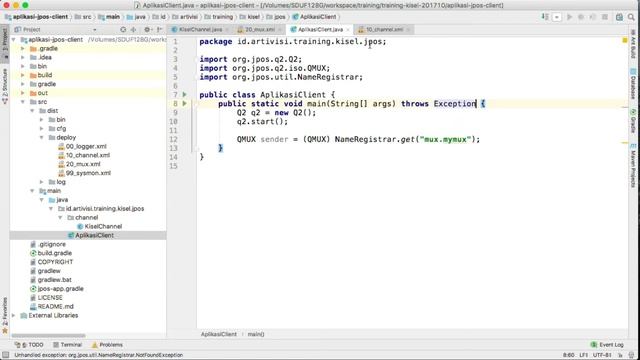Click the green Run button in toolbar
Viewport: 640px width, 360px height.
pos(569,17)
